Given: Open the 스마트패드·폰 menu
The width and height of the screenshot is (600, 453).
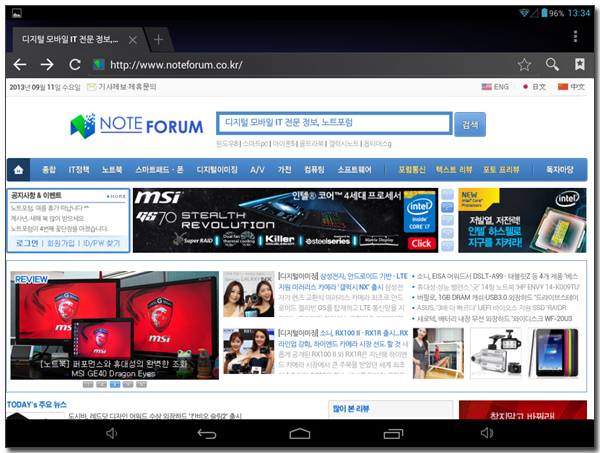Looking at the screenshot, I should pos(159,169).
